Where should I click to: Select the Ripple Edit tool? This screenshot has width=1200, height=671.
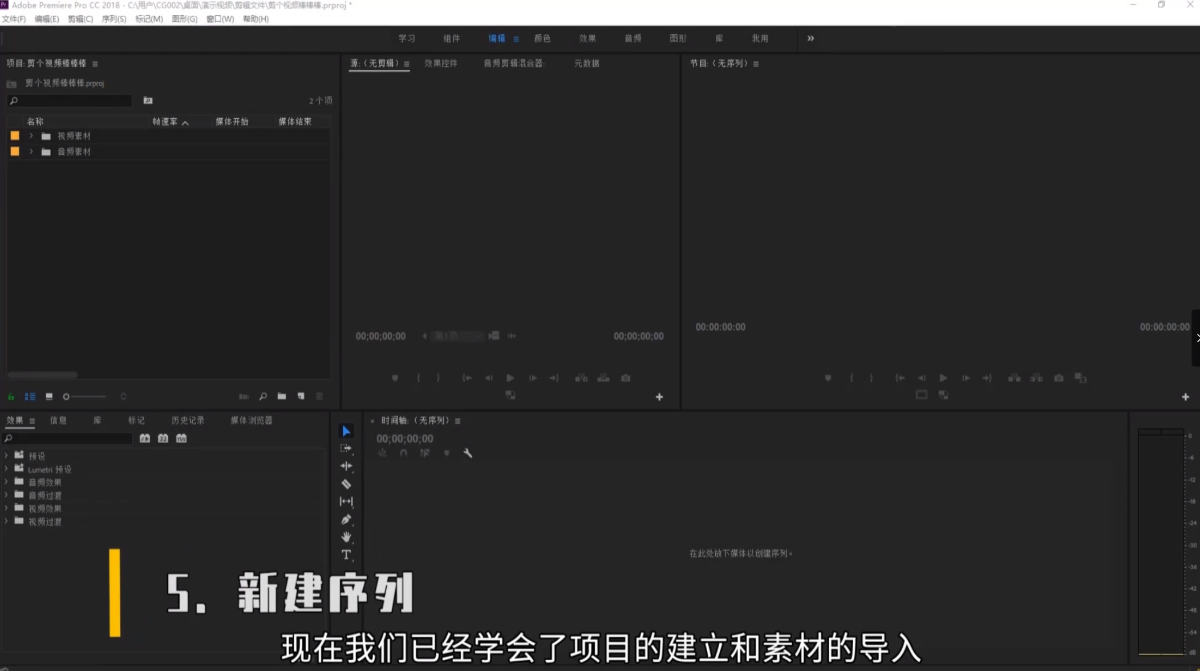[x=346, y=466]
